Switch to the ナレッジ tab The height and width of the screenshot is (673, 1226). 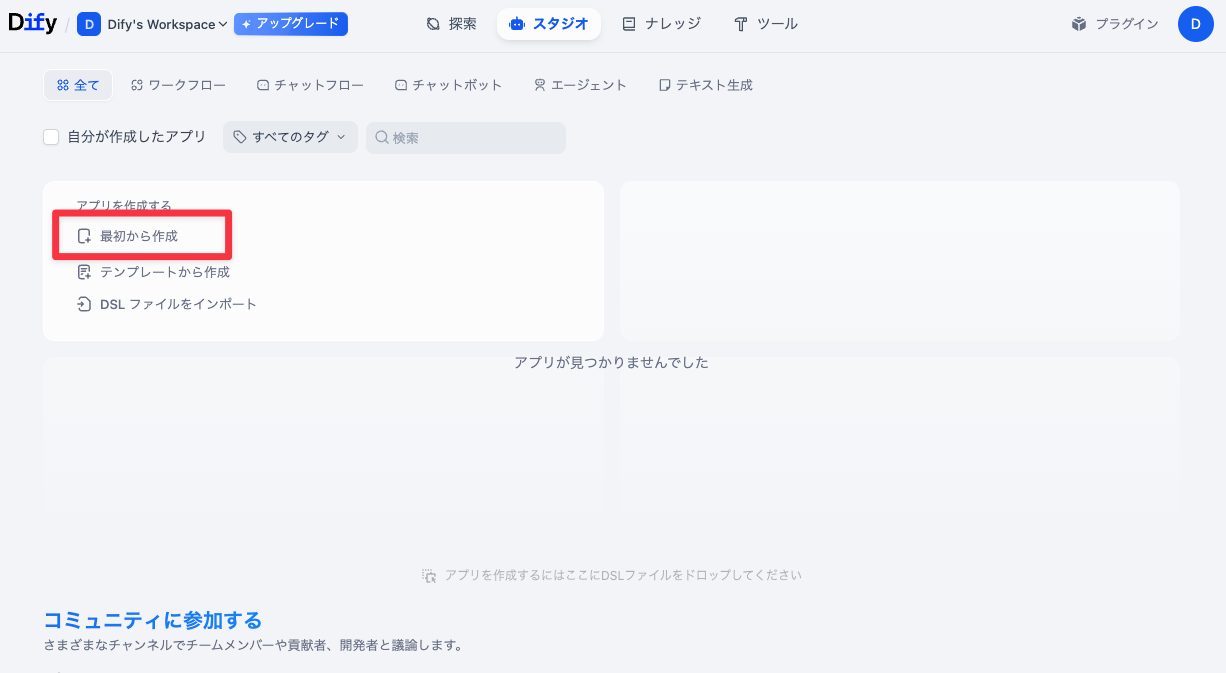[x=661, y=24]
